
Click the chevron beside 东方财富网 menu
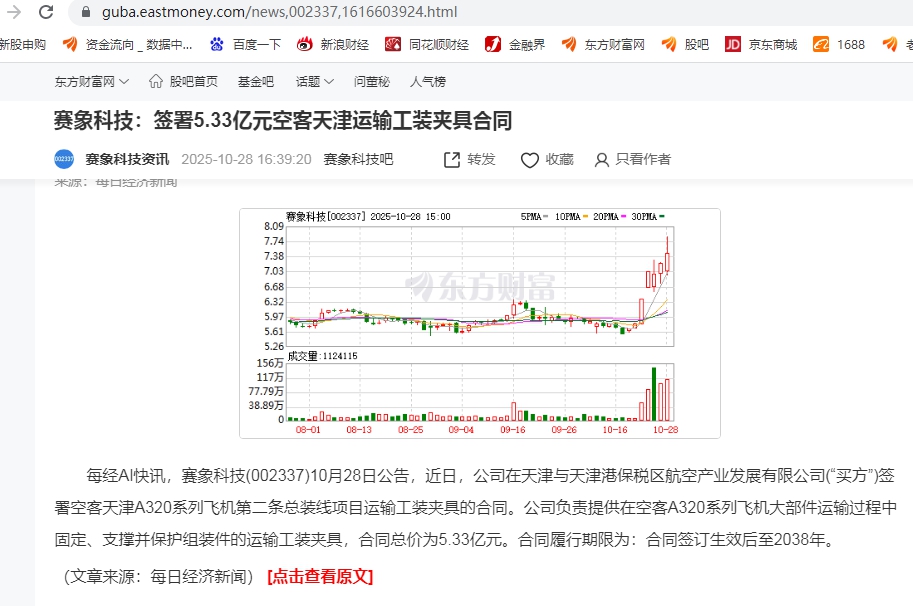click(124, 82)
